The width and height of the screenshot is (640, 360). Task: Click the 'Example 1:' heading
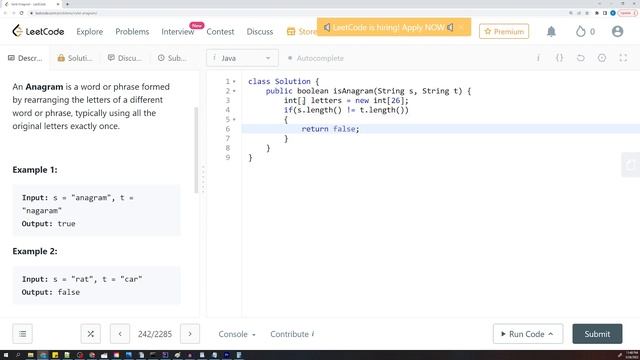tap(35, 170)
